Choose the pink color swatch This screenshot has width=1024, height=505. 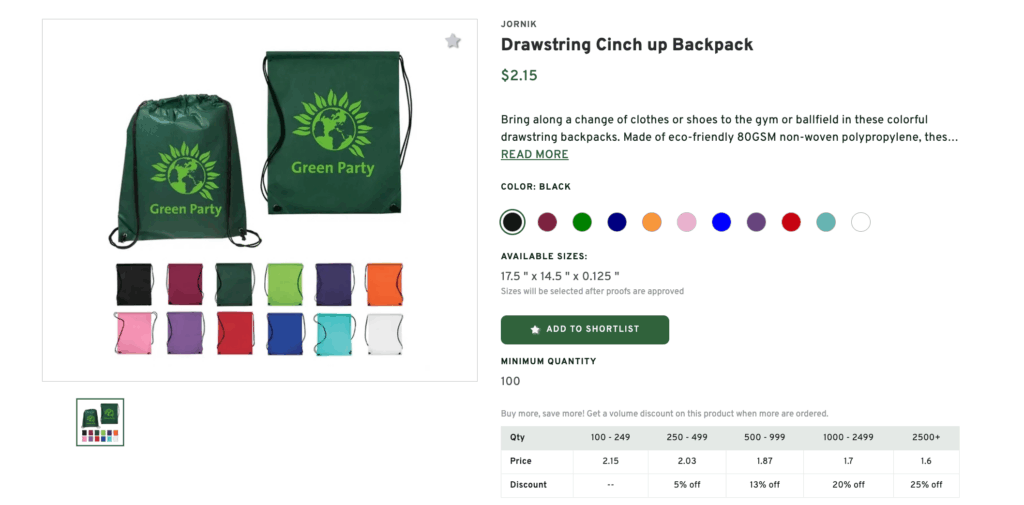pos(686,222)
